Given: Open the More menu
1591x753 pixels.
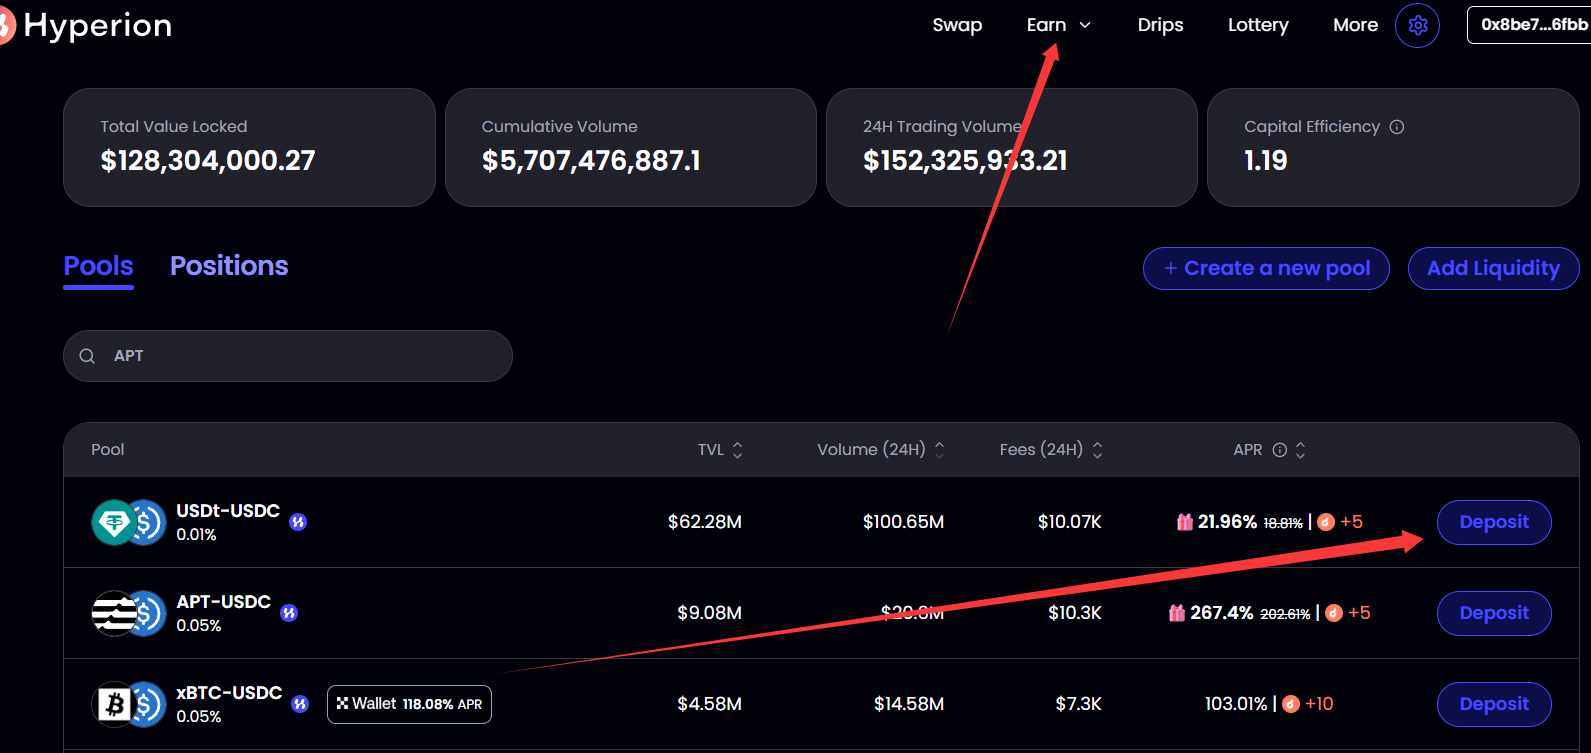Looking at the screenshot, I should pos(1355,25).
